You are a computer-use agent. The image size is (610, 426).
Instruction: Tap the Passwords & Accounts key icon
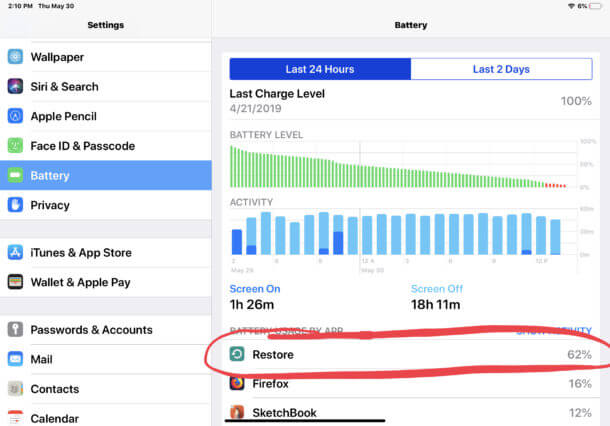[15, 330]
